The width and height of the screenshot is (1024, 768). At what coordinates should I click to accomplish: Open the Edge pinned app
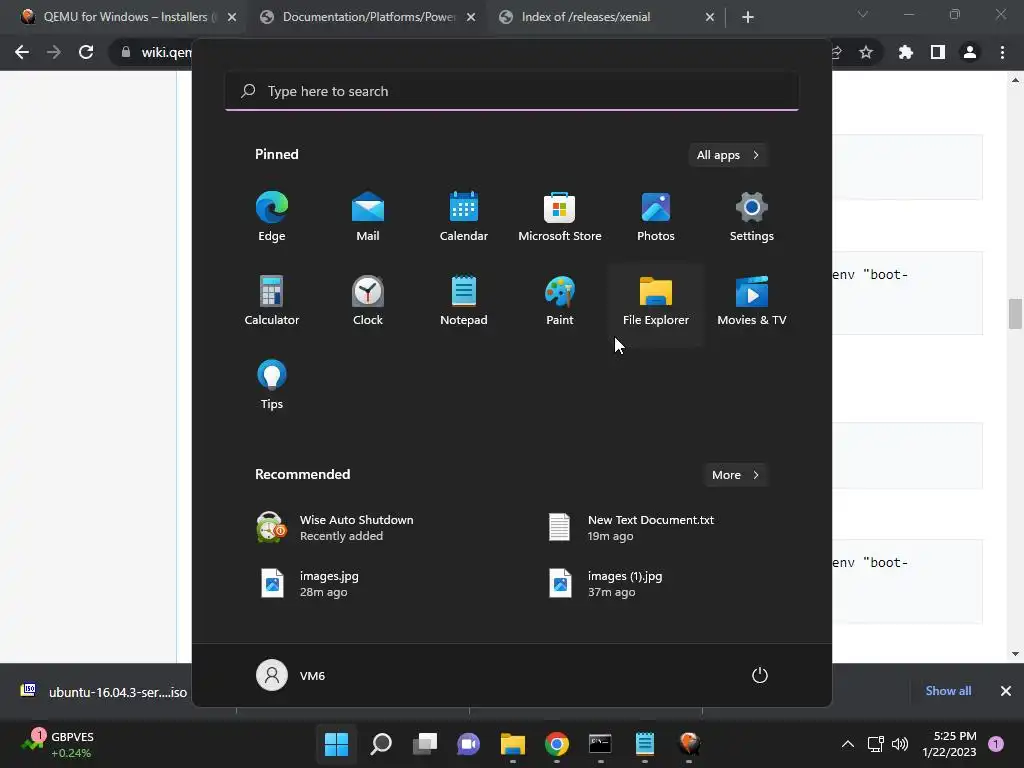(272, 217)
